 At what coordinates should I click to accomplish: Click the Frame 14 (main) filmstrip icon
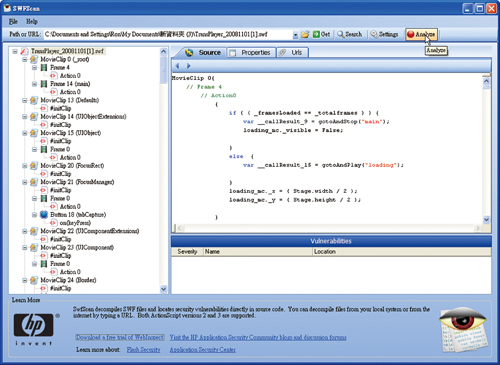tap(44, 84)
